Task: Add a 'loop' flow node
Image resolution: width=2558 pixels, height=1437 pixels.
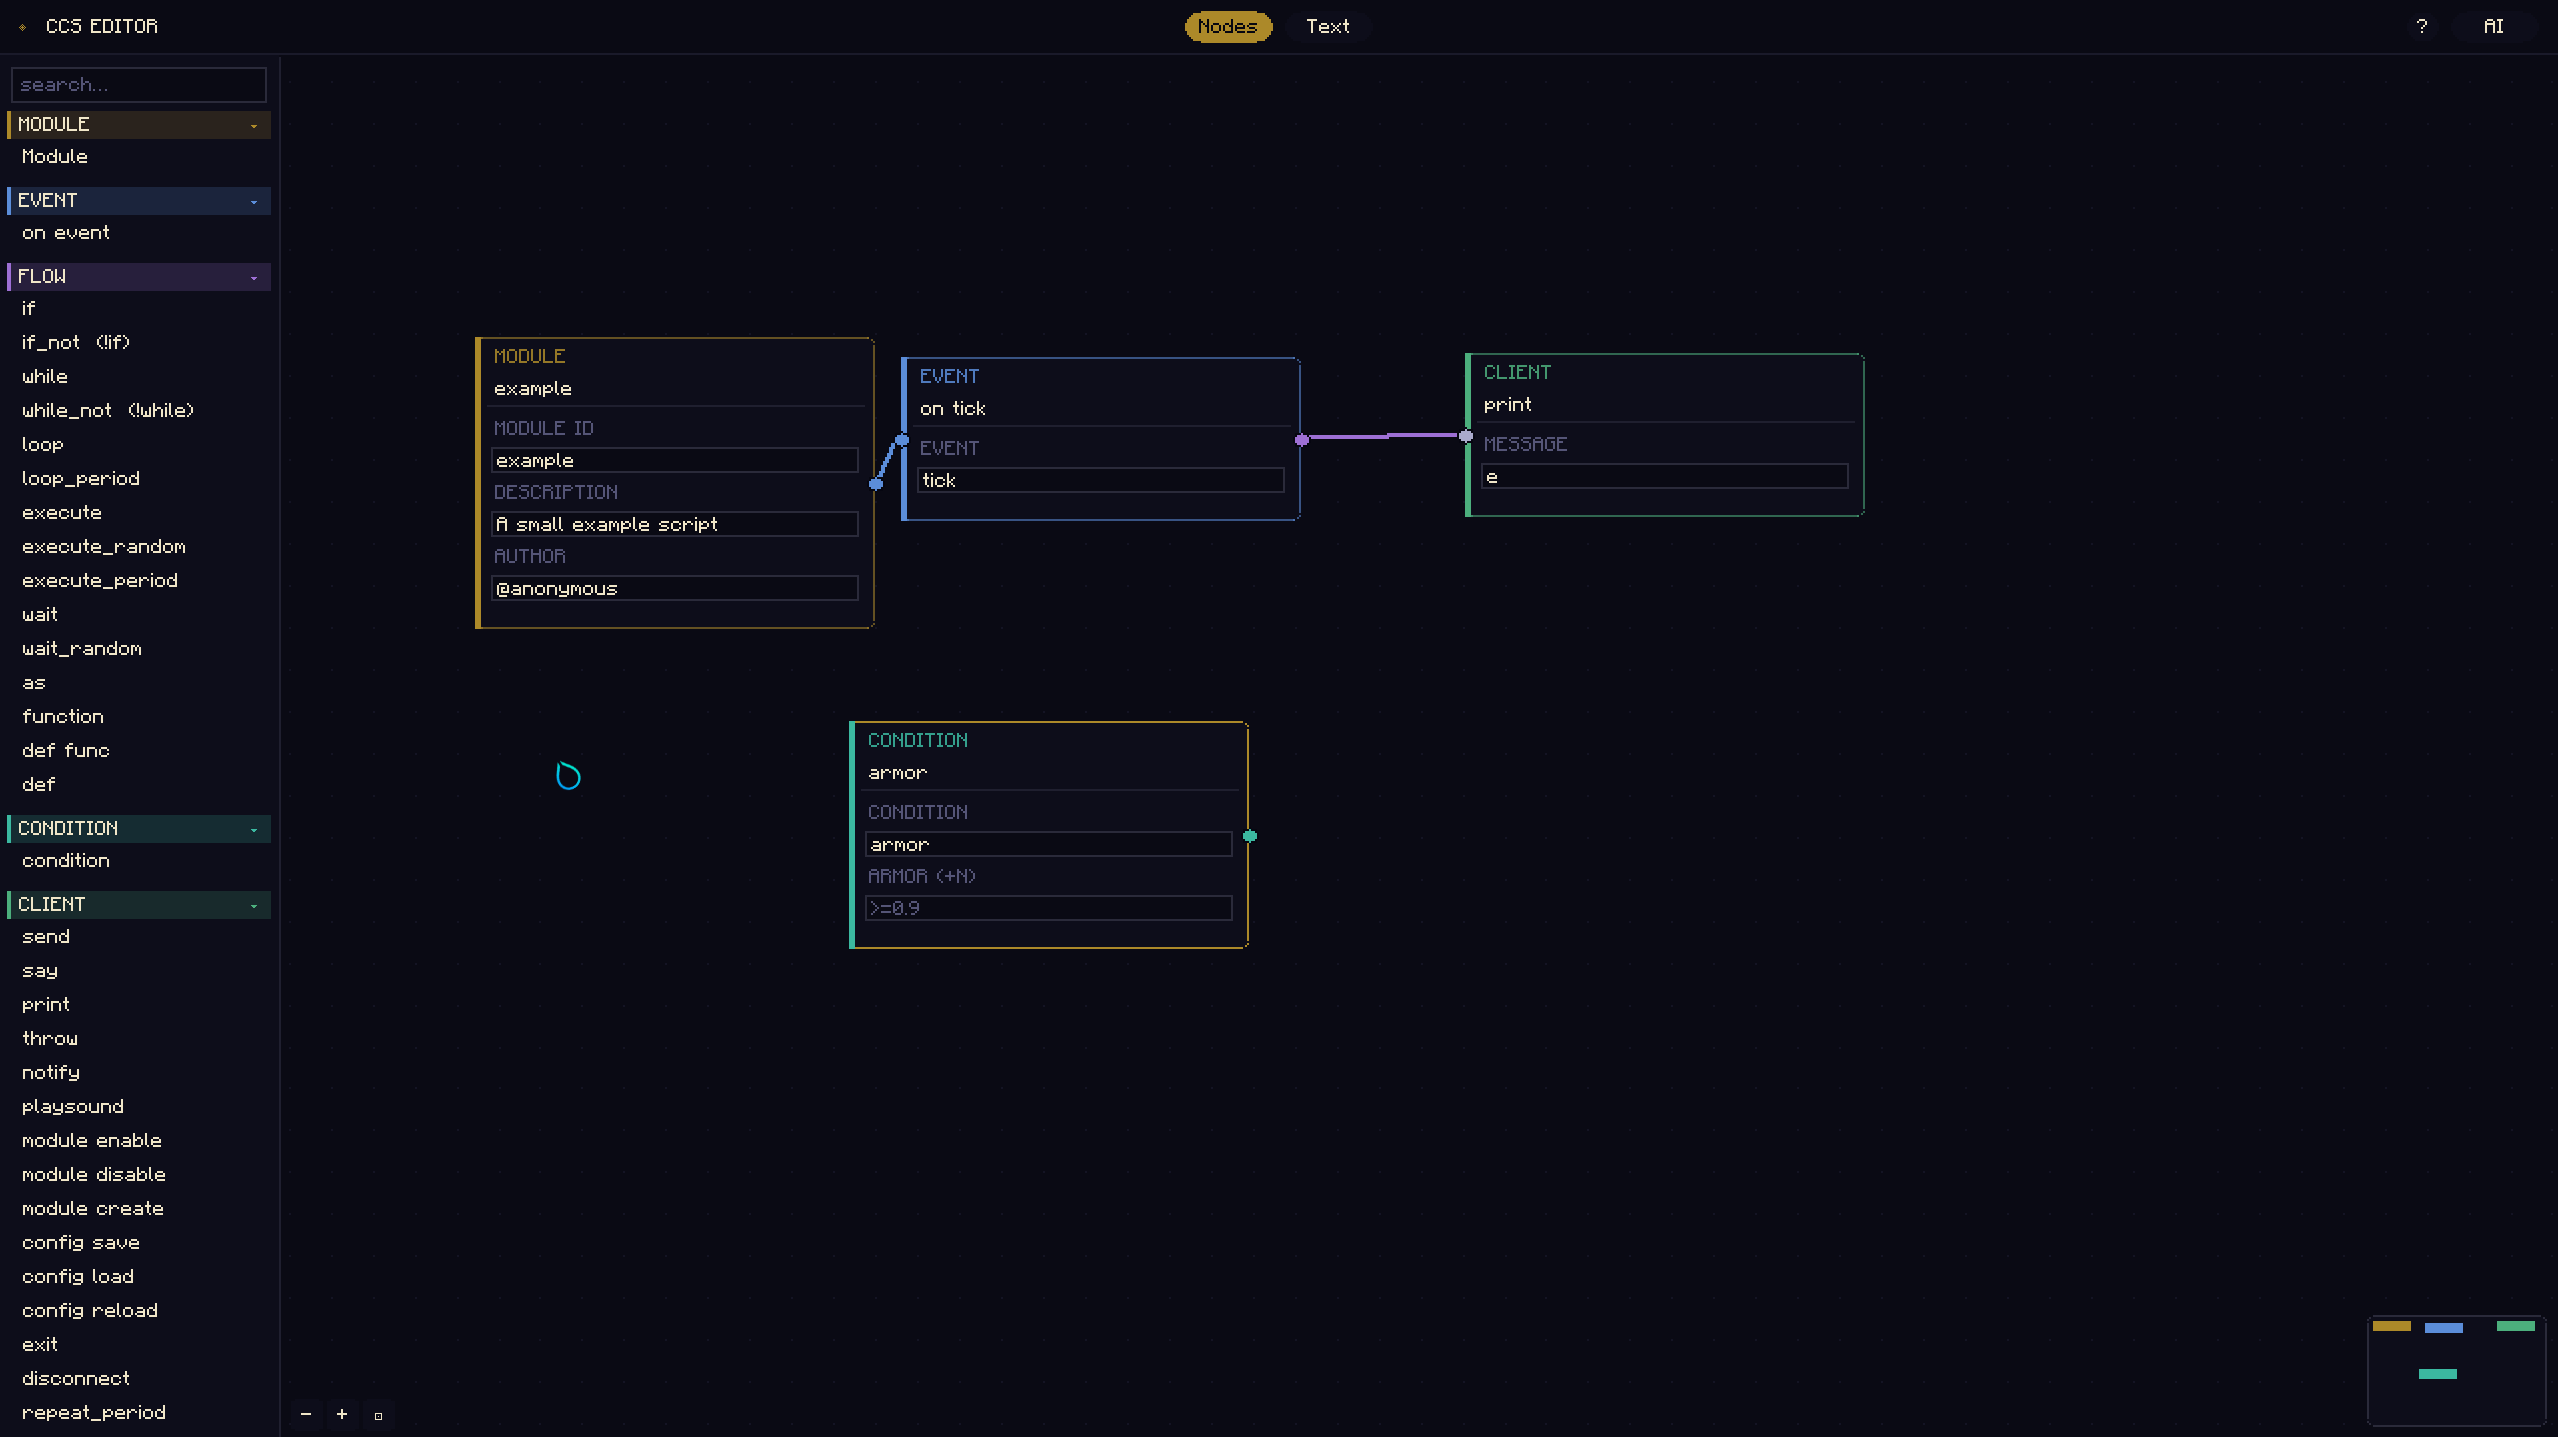Action: click(139, 445)
